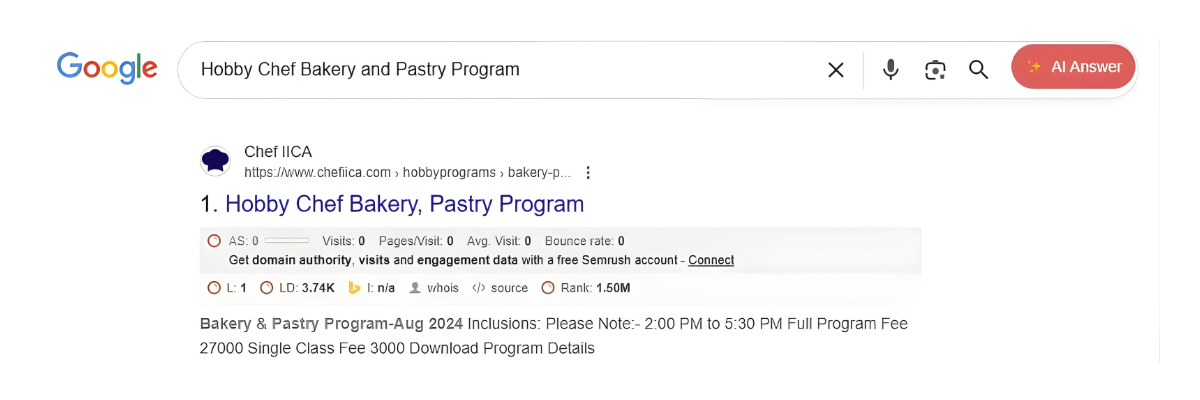Viewport: 1200px width, 400px height.
Task: Click the LD 3.74K circle icon
Action: pos(266,288)
